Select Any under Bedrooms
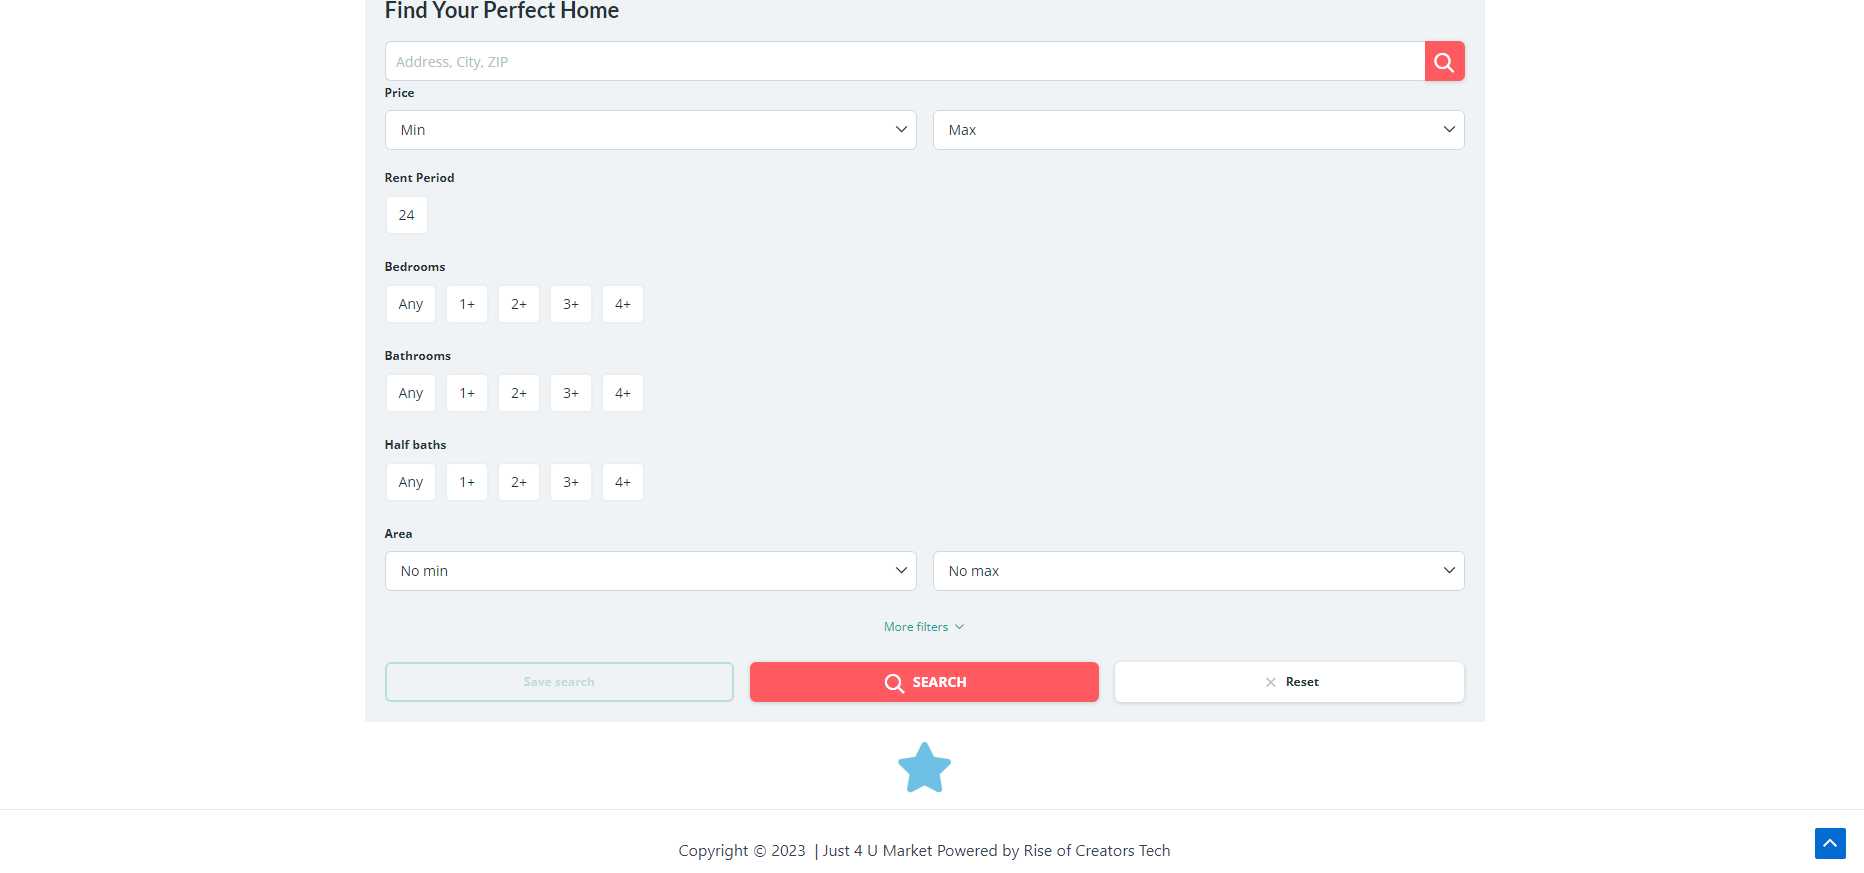Image resolution: width=1864 pixels, height=873 pixels. pyautogui.click(x=410, y=304)
